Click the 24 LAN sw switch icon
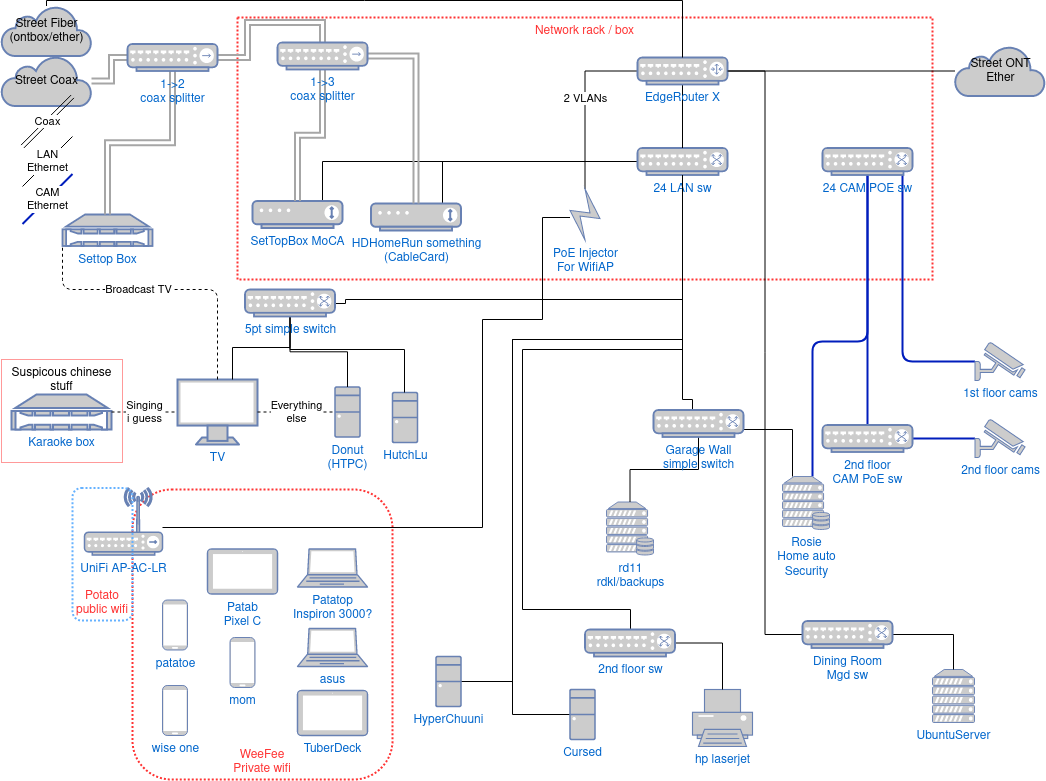1046x781 pixels. (x=682, y=161)
